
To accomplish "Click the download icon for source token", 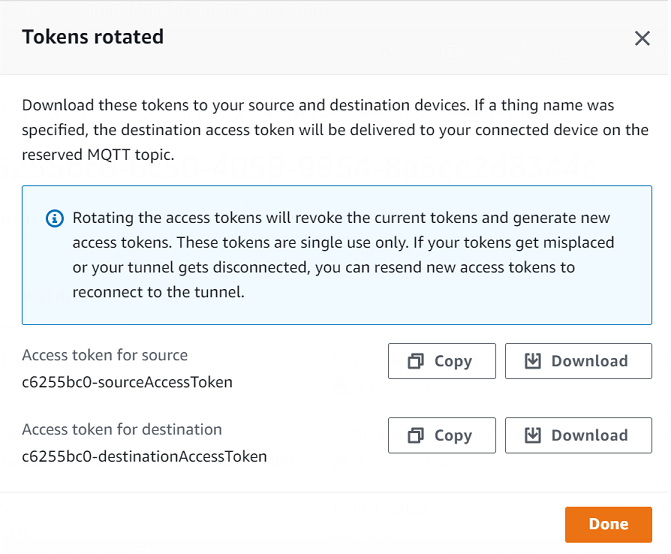I will point(533,361).
